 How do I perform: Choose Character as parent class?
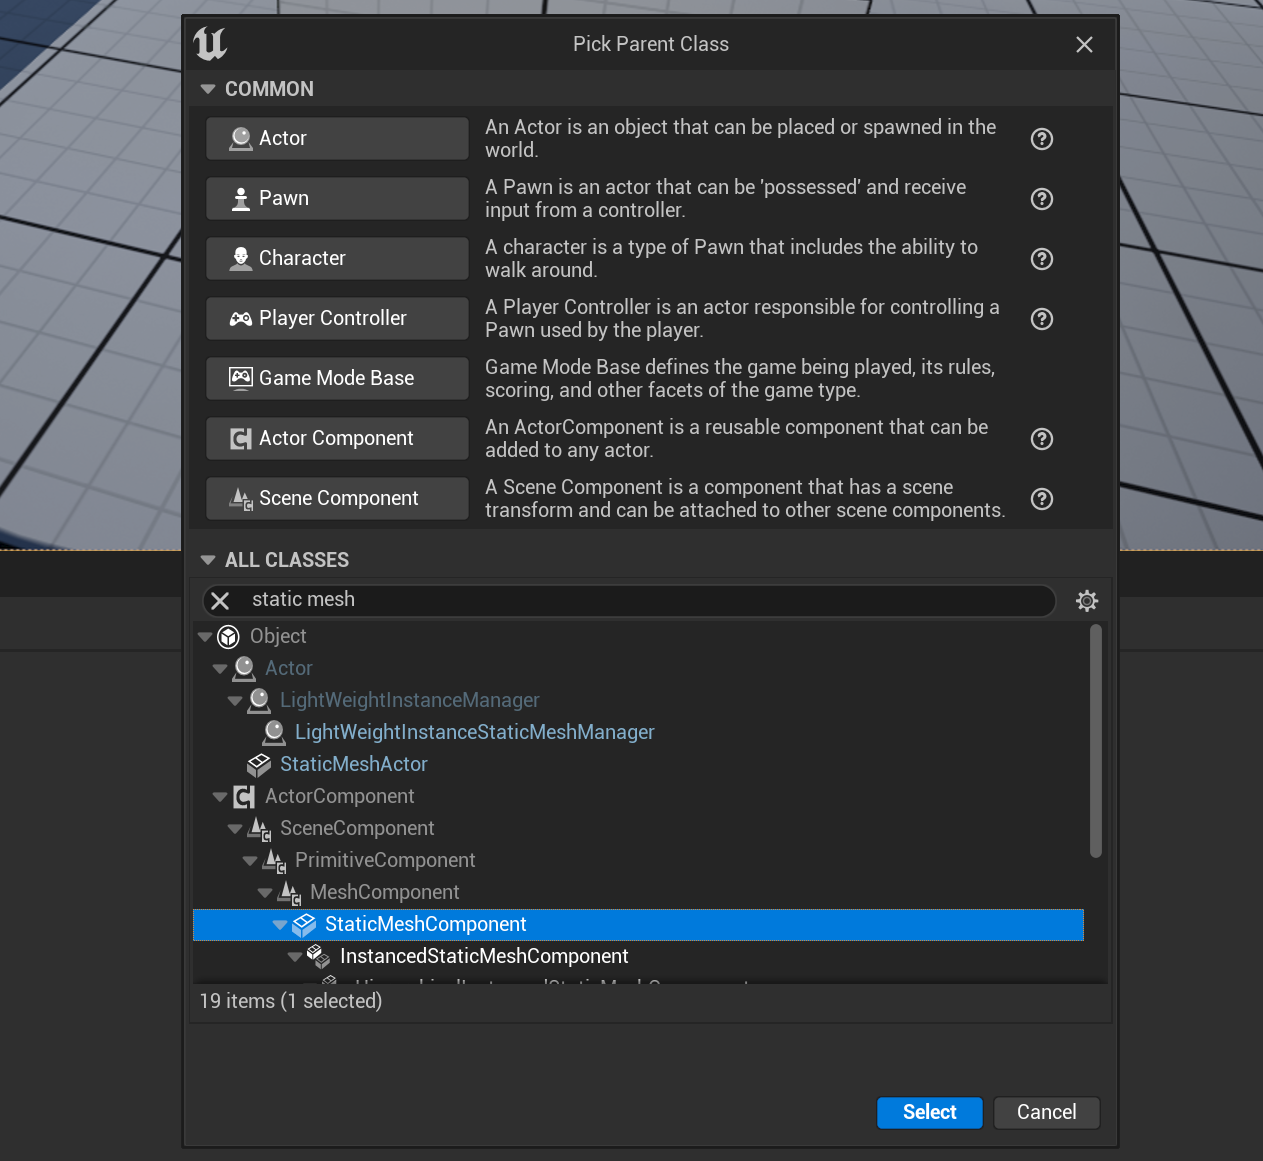pos(337,258)
